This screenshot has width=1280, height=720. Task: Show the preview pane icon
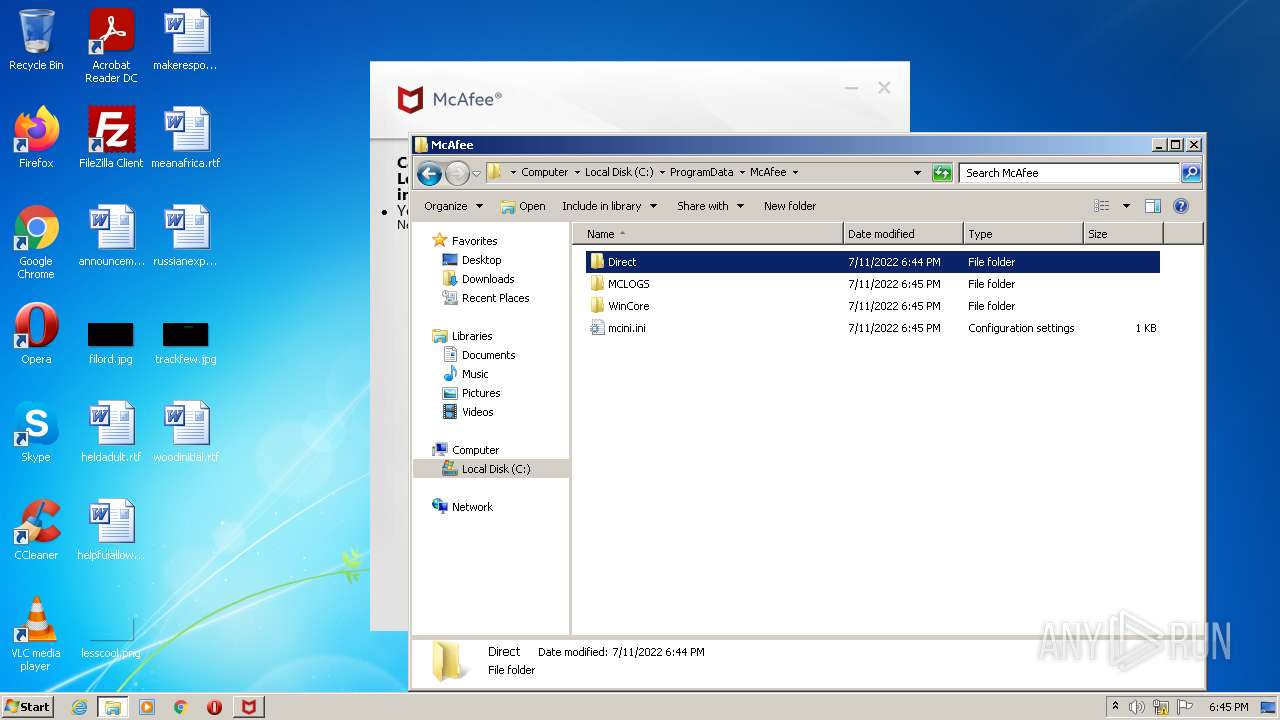(x=1152, y=206)
